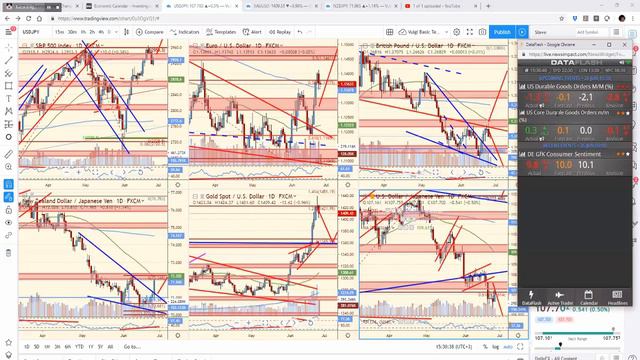640x360 pixels.
Task: Toggle the magnet mode tool
Action: 9,184
